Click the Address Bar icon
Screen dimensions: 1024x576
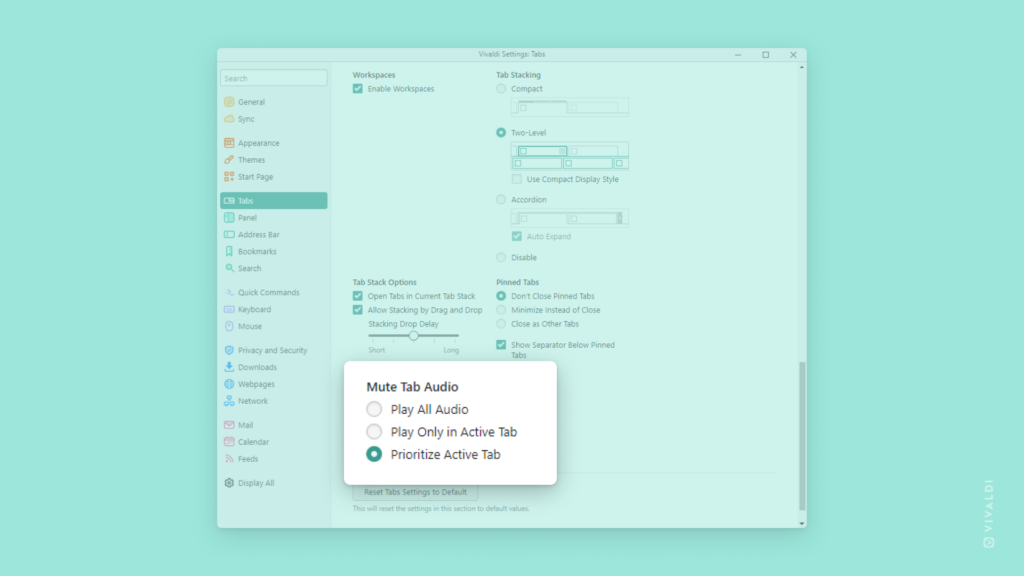(x=229, y=234)
